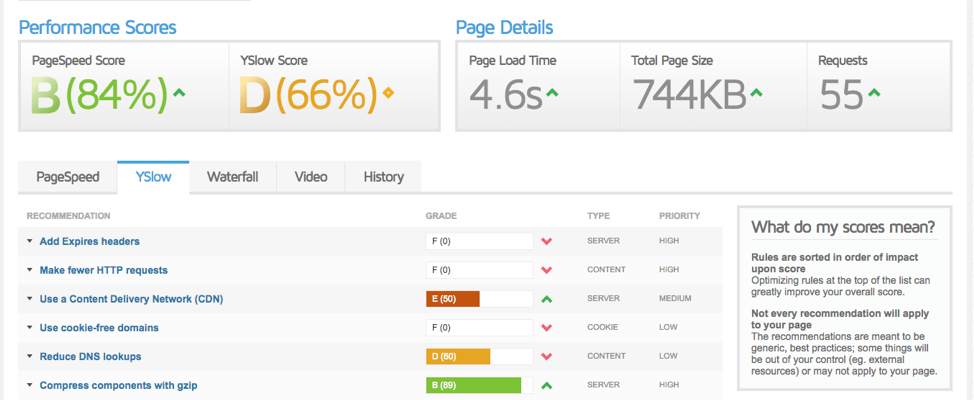
Task: Click COOKIE type in cookie-free domains row
Action: point(601,327)
